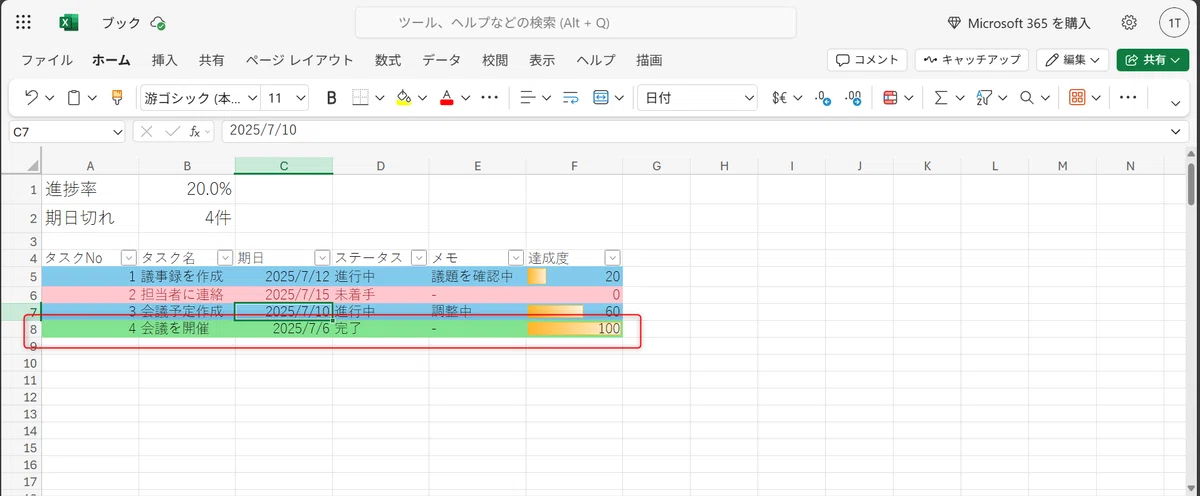Click Microsoft 365 を購入
Viewport: 1200px width, 496px height.
pos(1018,22)
